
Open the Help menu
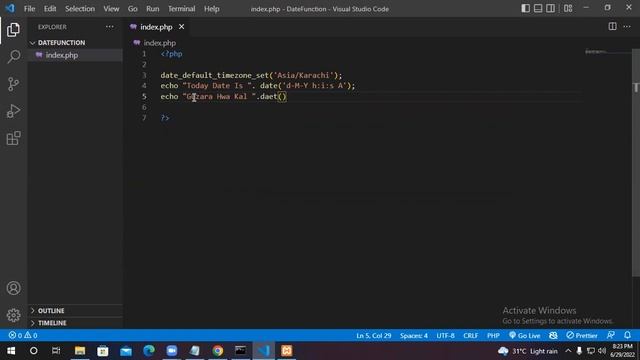(x=211, y=9)
